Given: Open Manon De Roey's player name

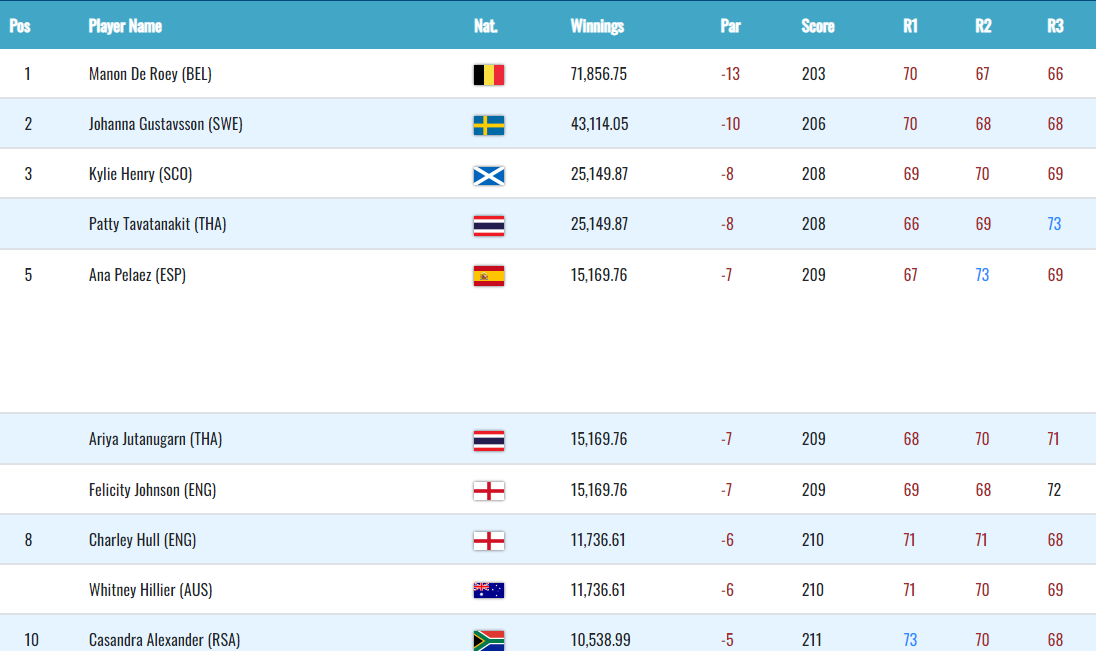Looking at the screenshot, I should coord(150,74).
